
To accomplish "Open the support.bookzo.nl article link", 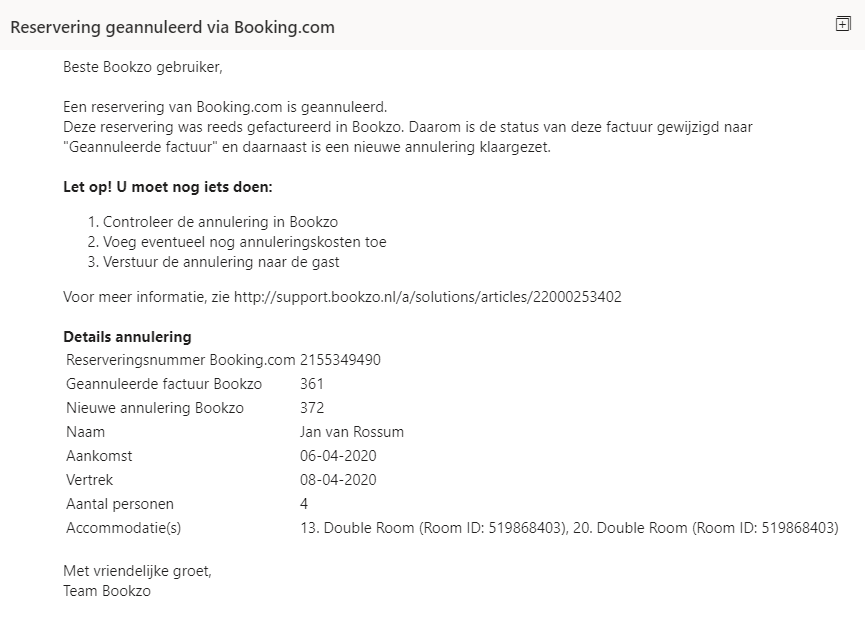I will pyautogui.click(x=428, y=297).
